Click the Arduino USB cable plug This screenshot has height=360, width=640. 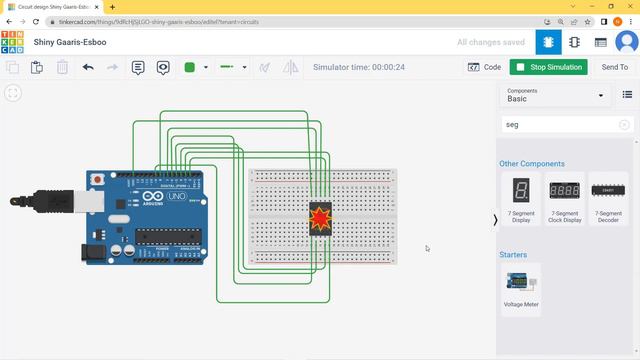57,201
